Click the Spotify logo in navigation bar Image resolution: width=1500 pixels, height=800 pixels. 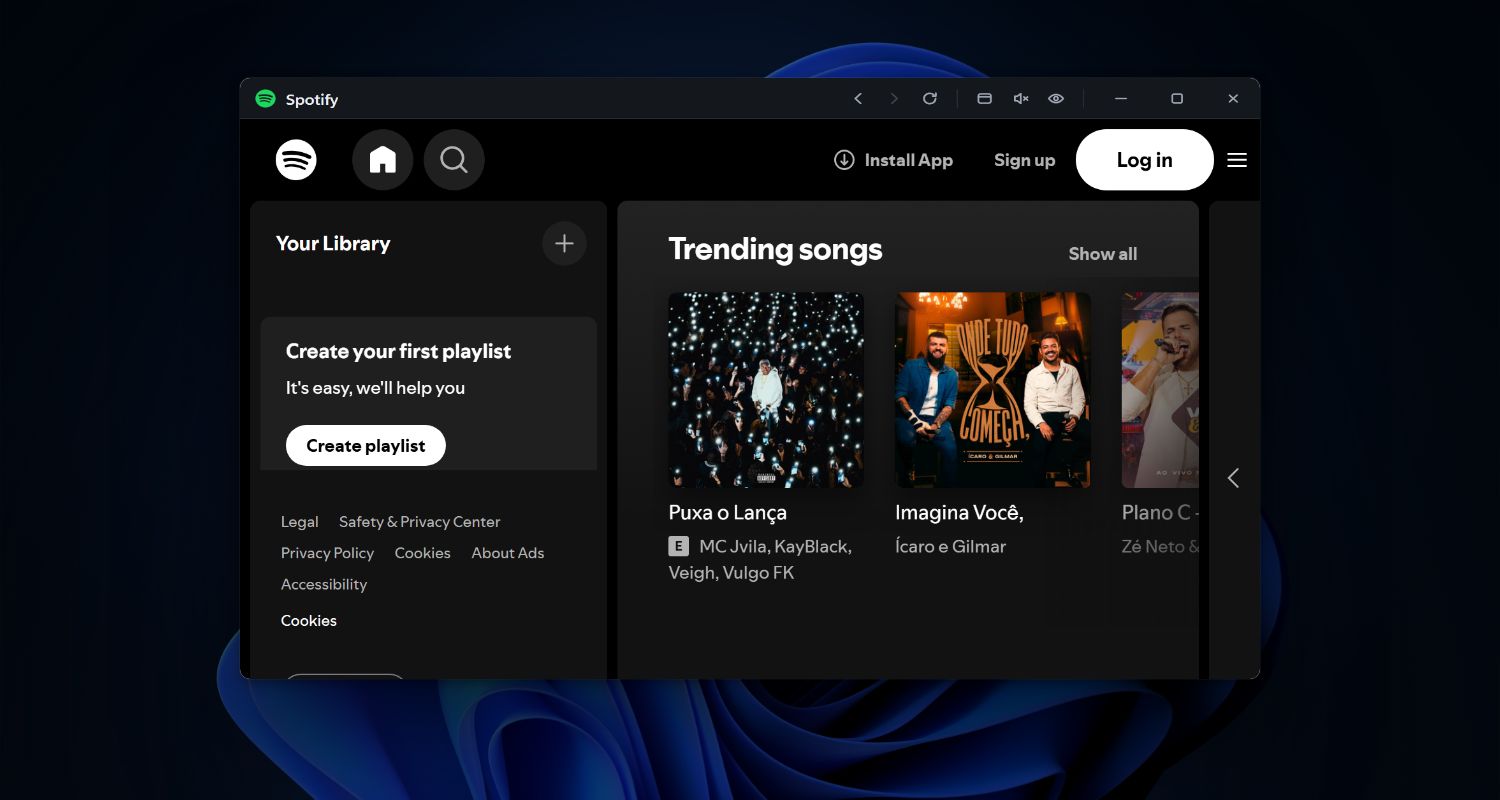pos(296,160)
